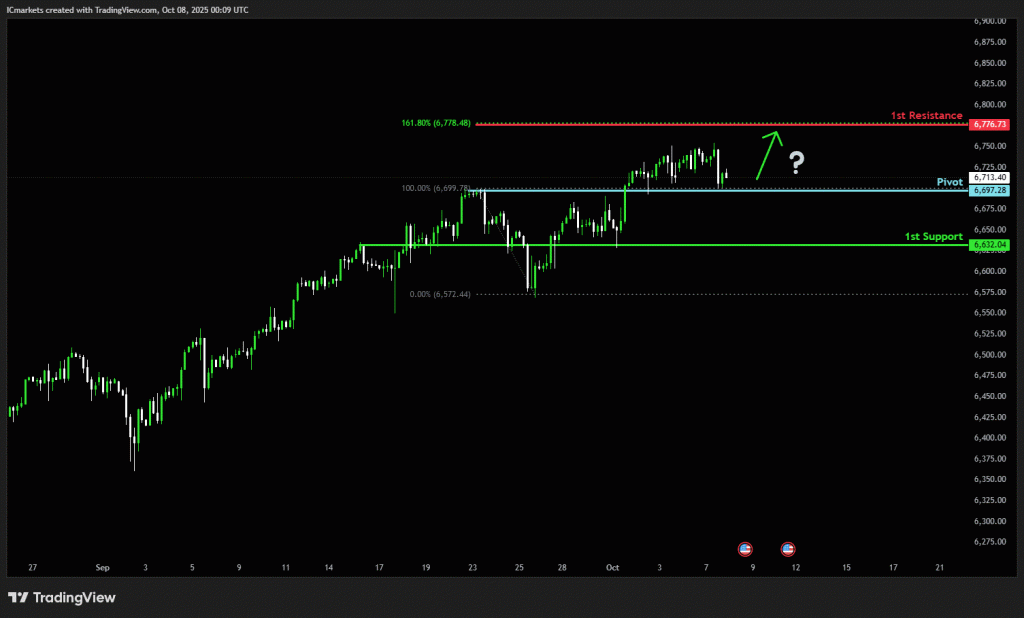Click the white question mark annotation
The height and width of the screenshot is (618, 1024).
(x=796, y=162)
